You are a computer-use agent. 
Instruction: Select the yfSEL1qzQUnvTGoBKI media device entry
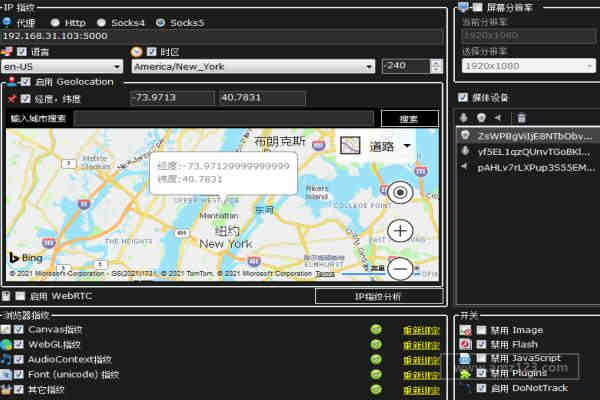point(528,151)
